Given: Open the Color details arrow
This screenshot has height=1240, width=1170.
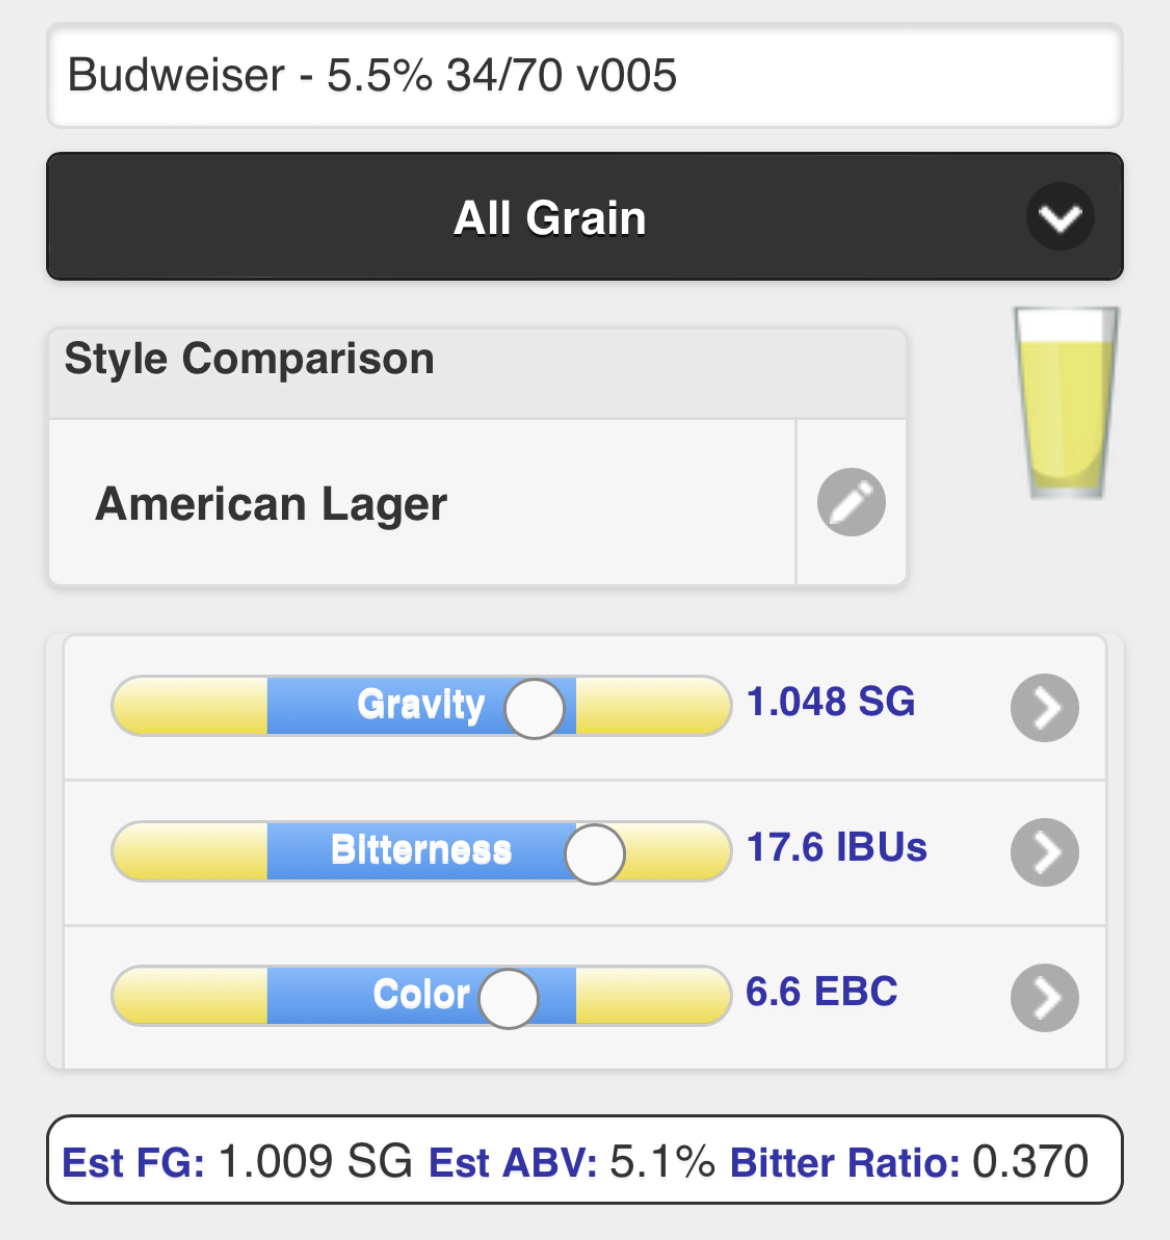Looking at the screenshot, I should 1044,997.
